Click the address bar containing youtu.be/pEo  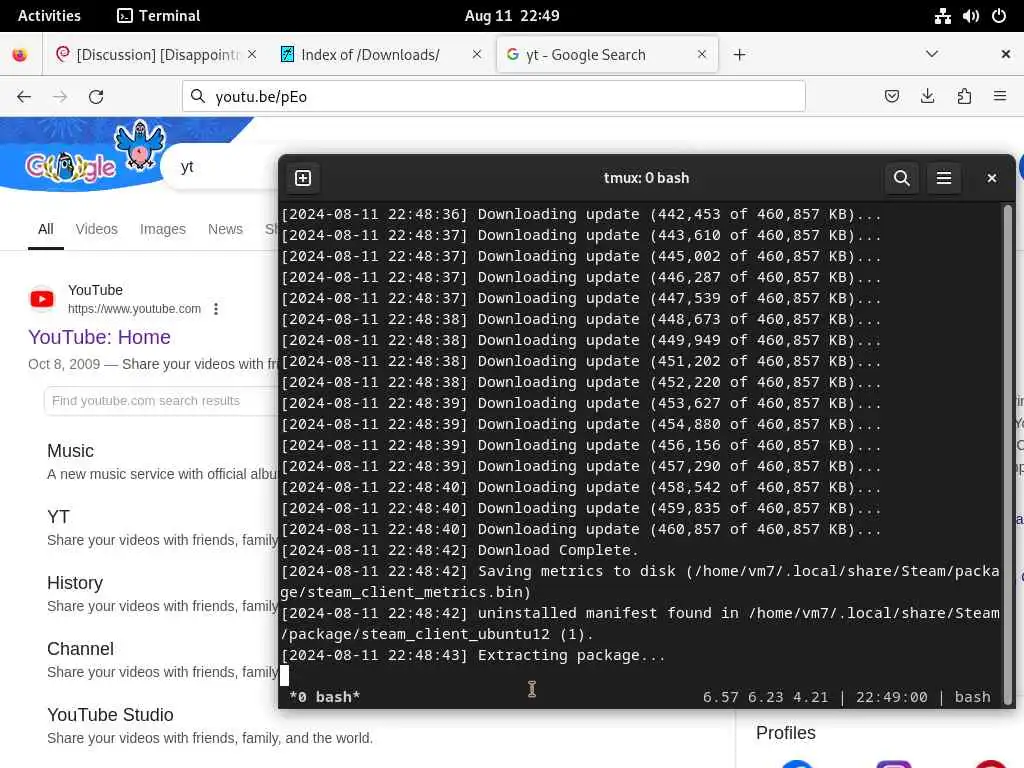tap(494, 97)
